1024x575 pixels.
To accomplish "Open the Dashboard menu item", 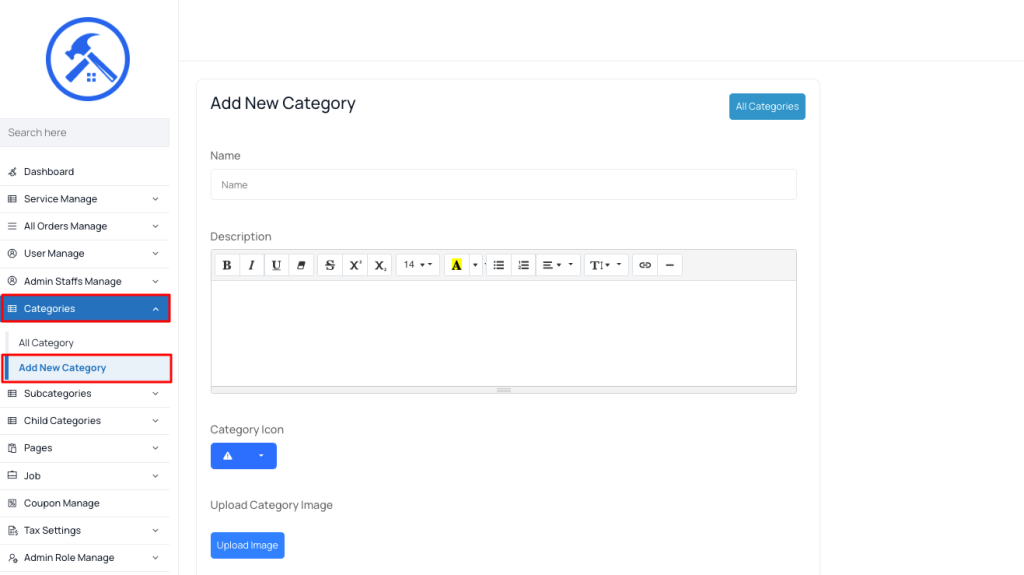I will (85, 172).
